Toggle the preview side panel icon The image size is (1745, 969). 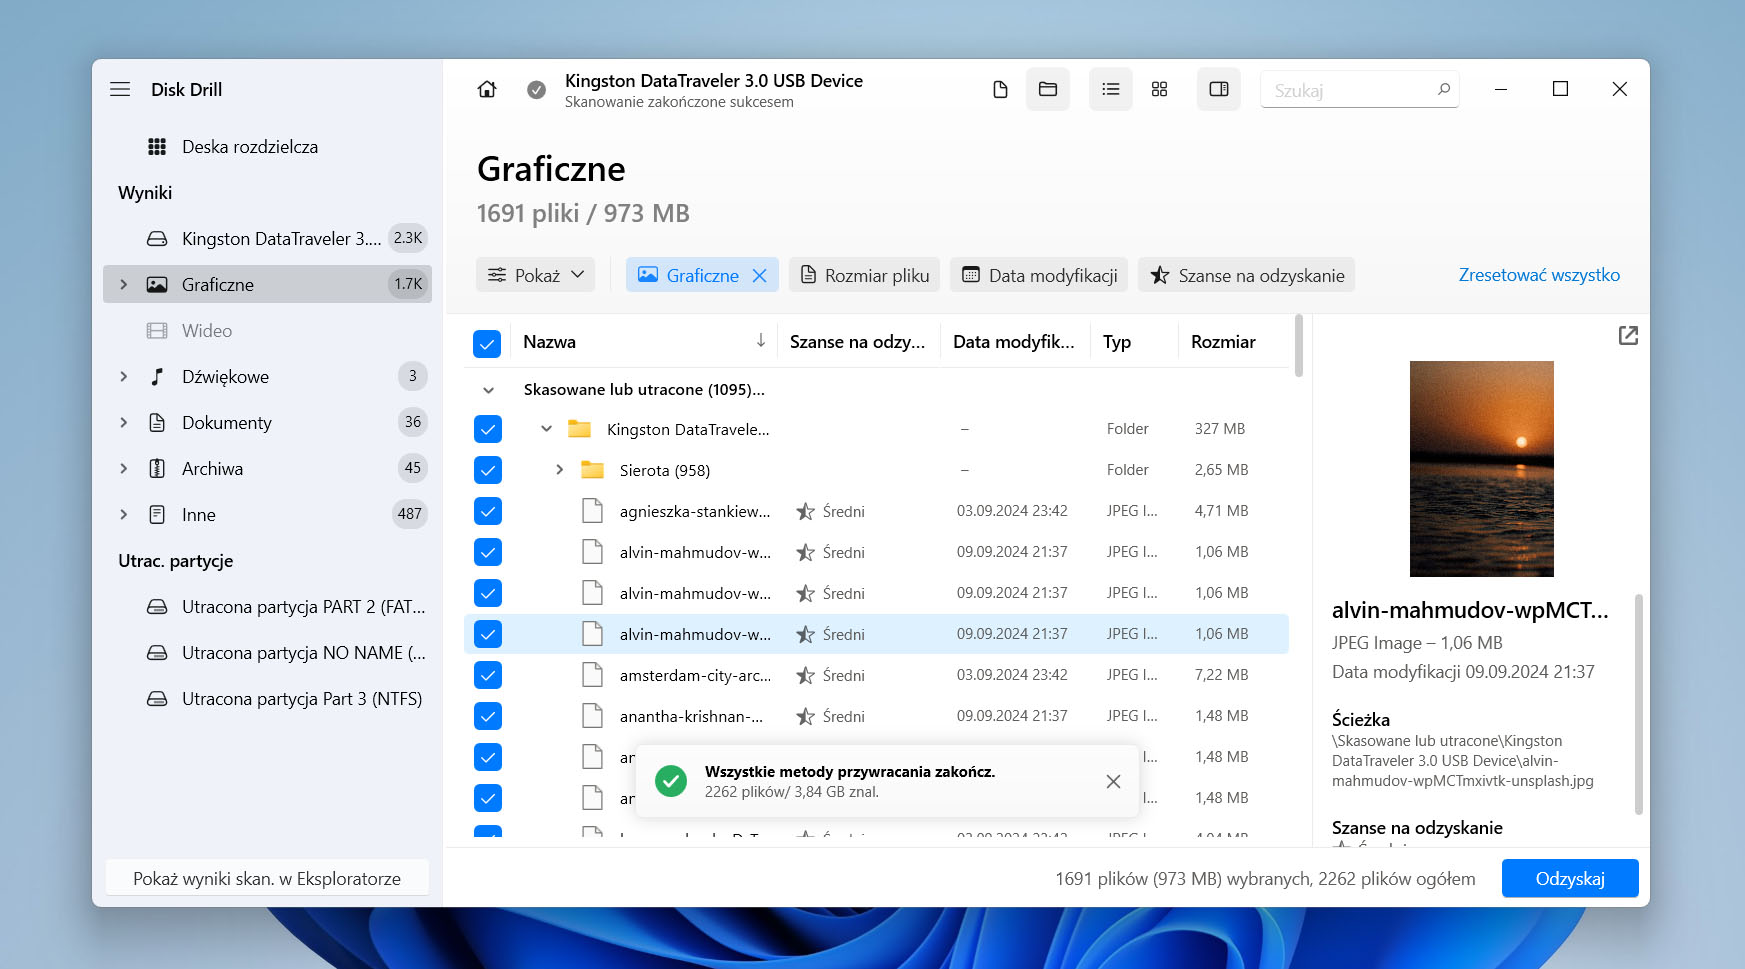pyautogui.click(x=1219, y=89)
